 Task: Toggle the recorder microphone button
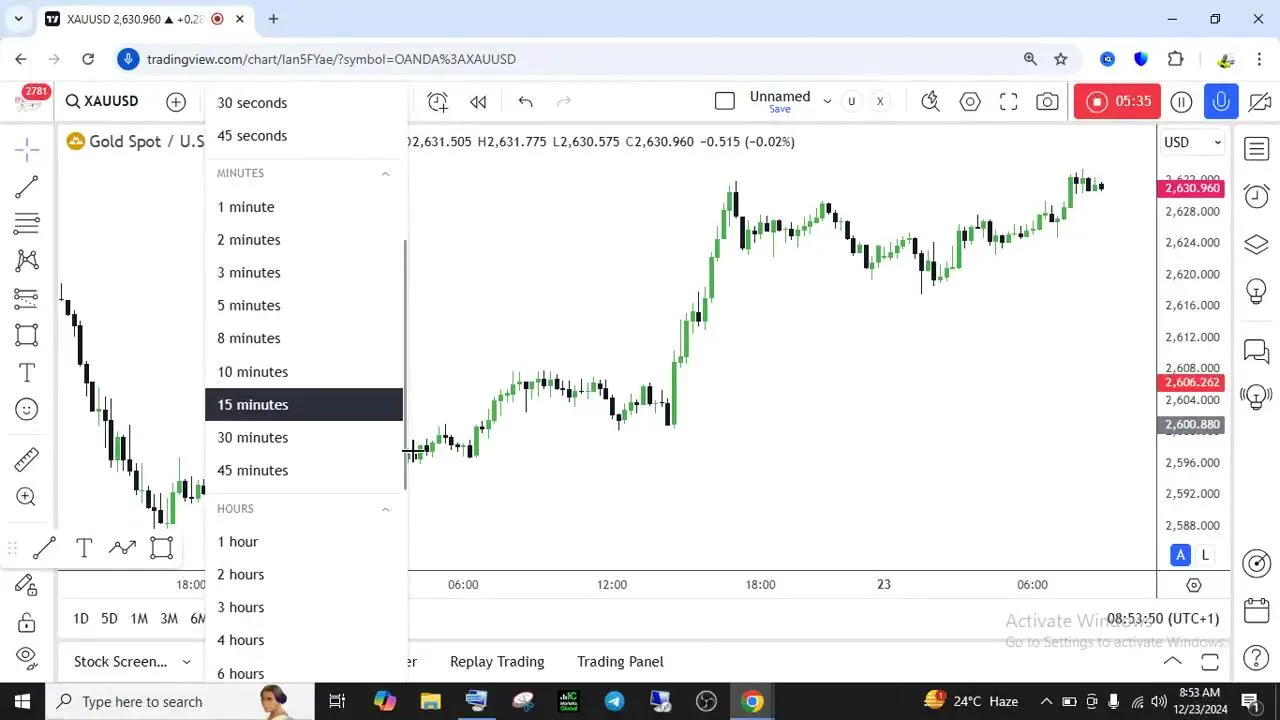[1221, 101]
